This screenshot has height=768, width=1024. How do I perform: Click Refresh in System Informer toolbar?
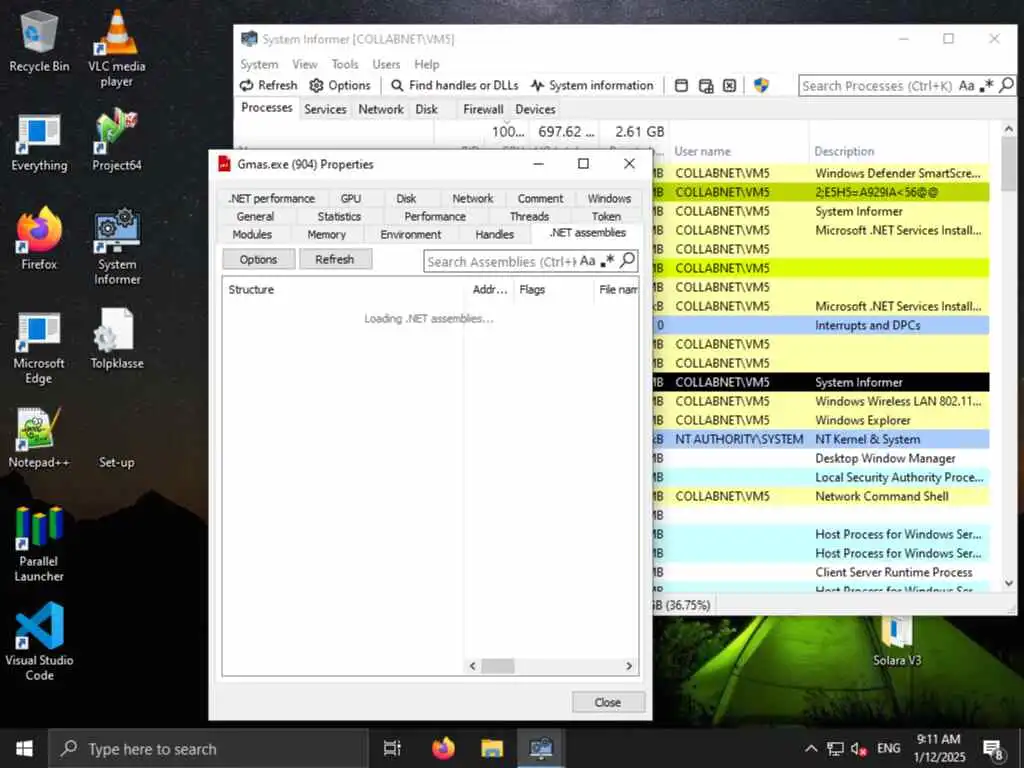pyautogui.click(x=268, y=86)
